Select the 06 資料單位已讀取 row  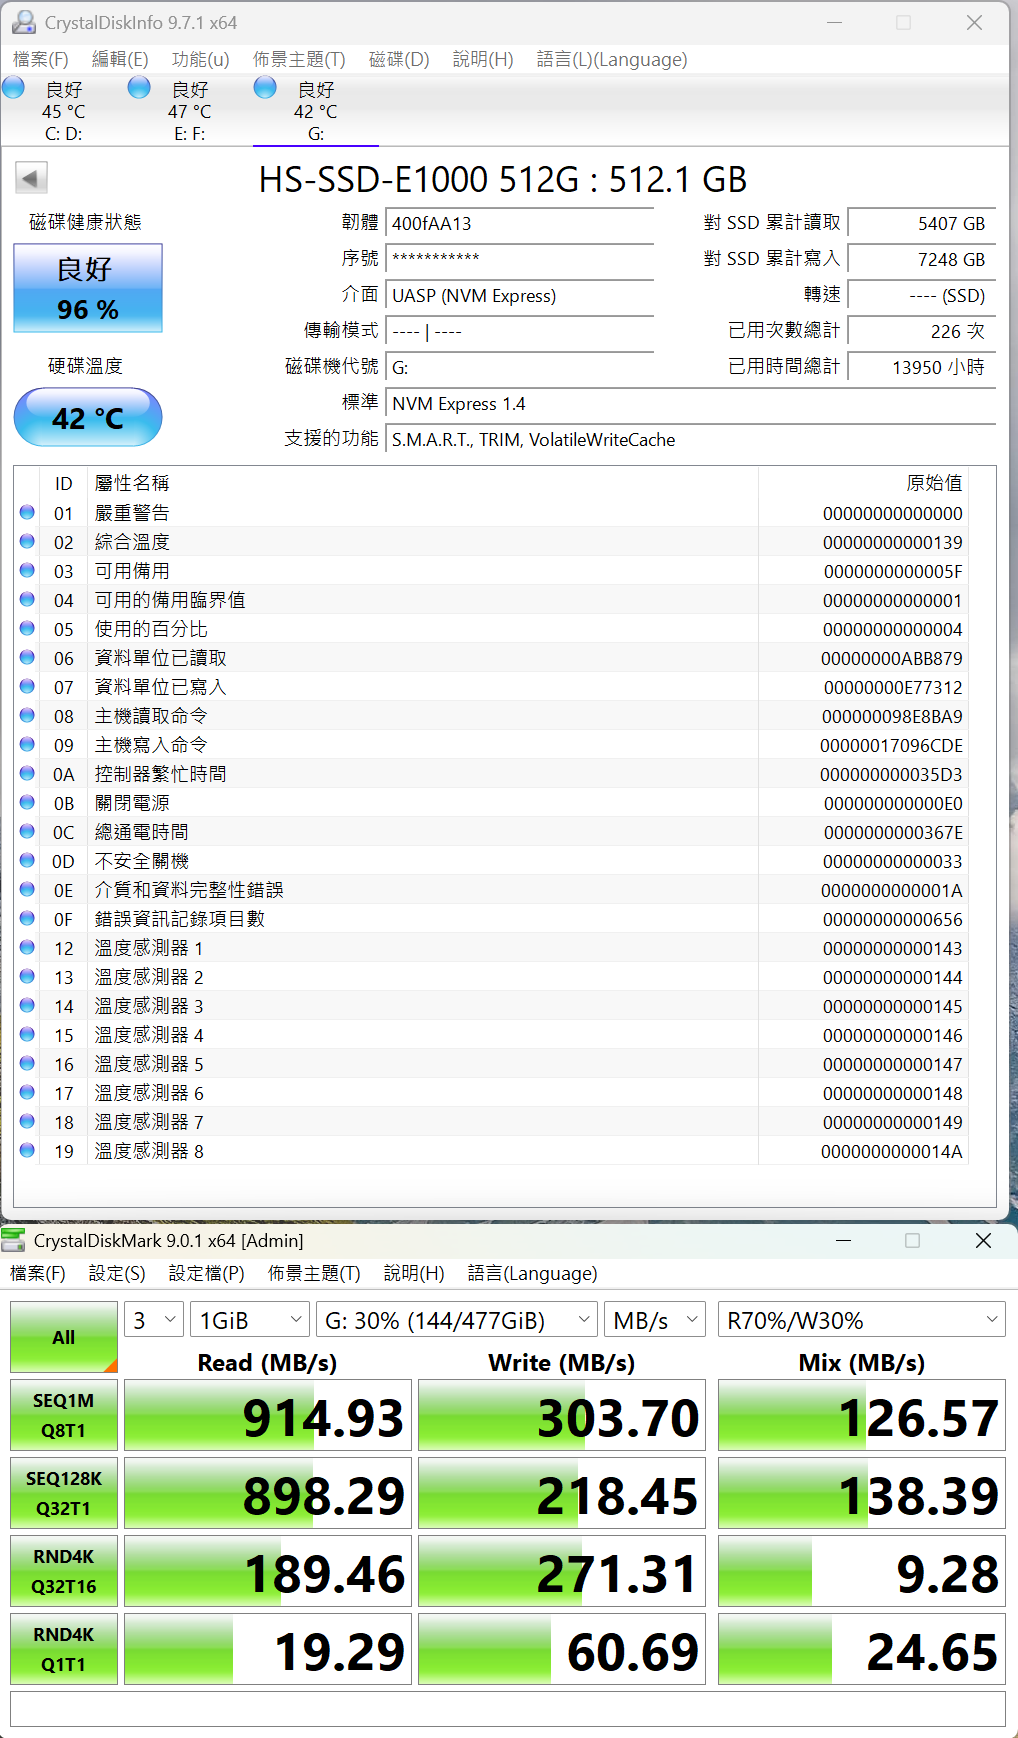[491, 658]
